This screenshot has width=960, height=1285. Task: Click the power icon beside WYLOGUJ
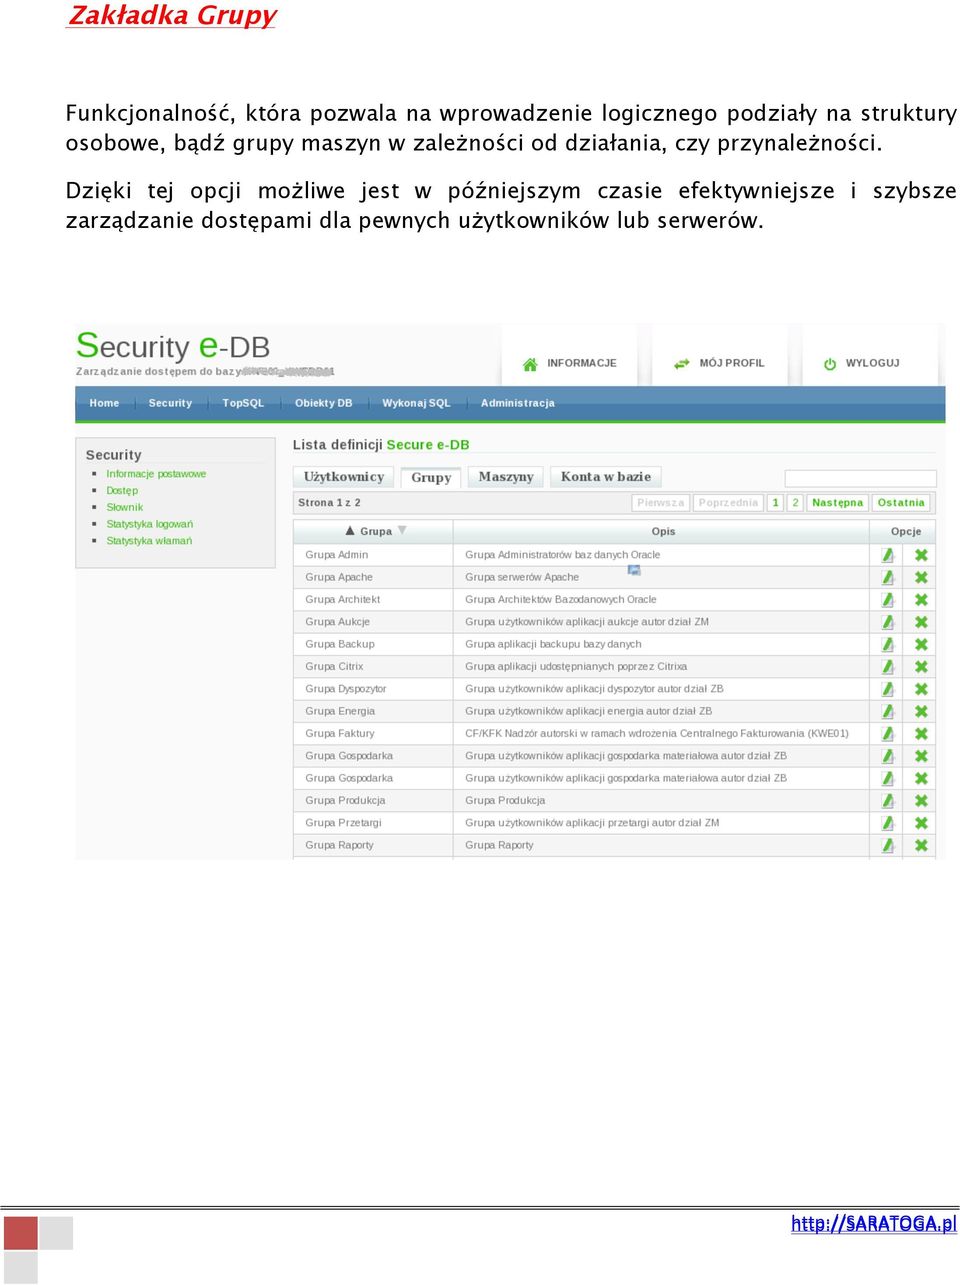[x=830, y=364]
